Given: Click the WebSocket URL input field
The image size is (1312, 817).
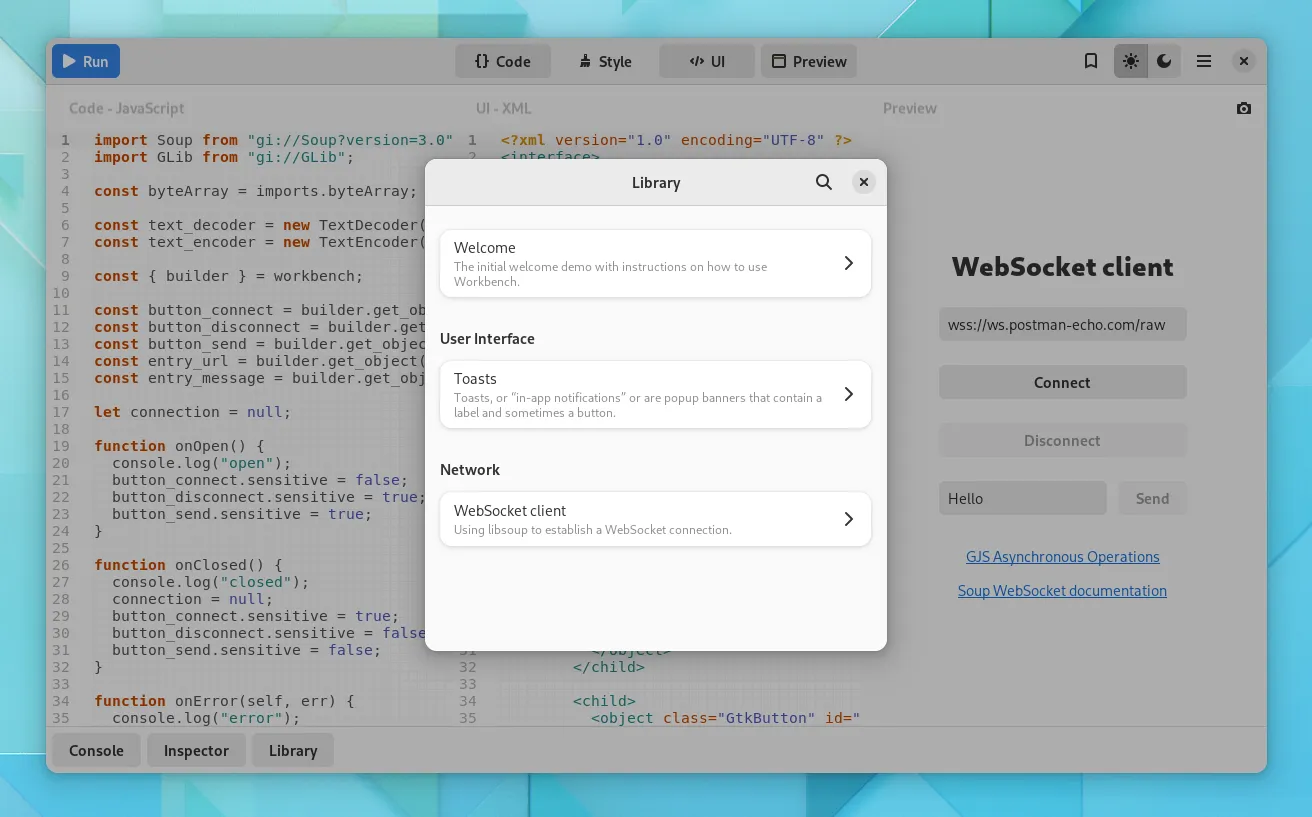Looking at the screenshot, I should tap(1062, 324).
